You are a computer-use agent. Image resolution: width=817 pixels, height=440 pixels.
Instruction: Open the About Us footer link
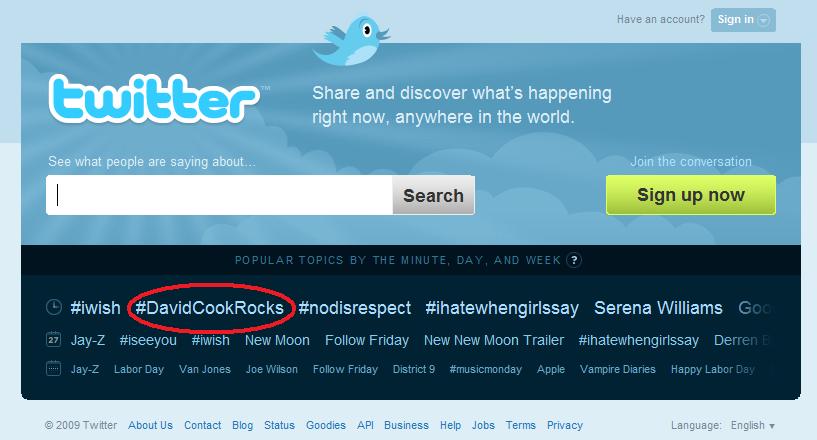point(150,425)
